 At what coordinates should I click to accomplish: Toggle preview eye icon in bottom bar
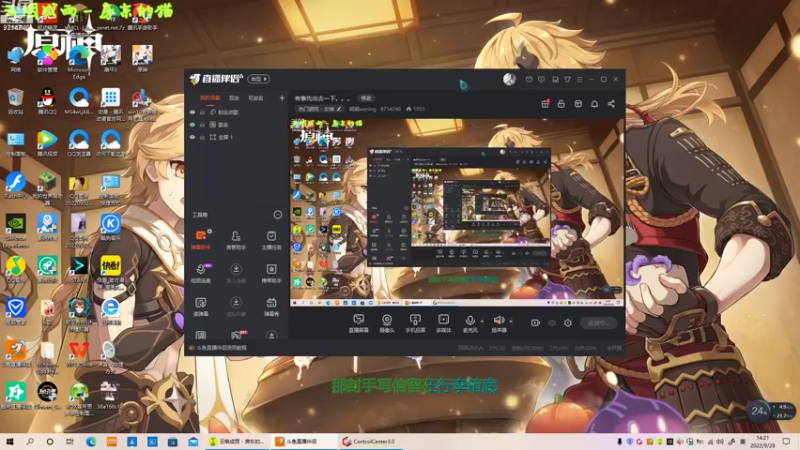552,323
